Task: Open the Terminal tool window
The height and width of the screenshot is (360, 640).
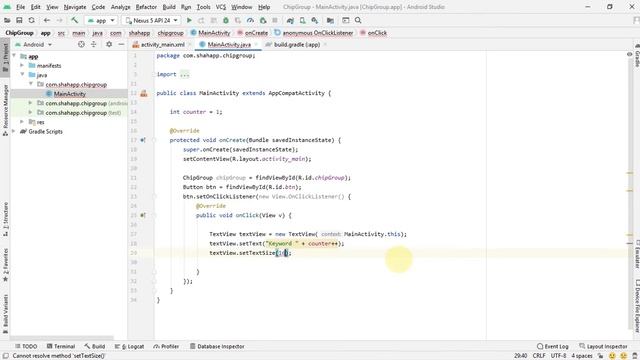Action: 61,346
